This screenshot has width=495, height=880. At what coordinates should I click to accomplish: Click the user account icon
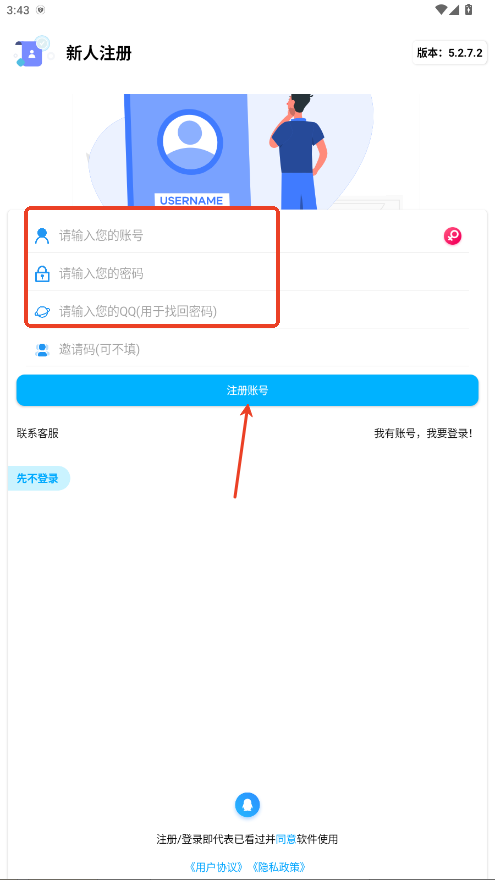(42, 236)
